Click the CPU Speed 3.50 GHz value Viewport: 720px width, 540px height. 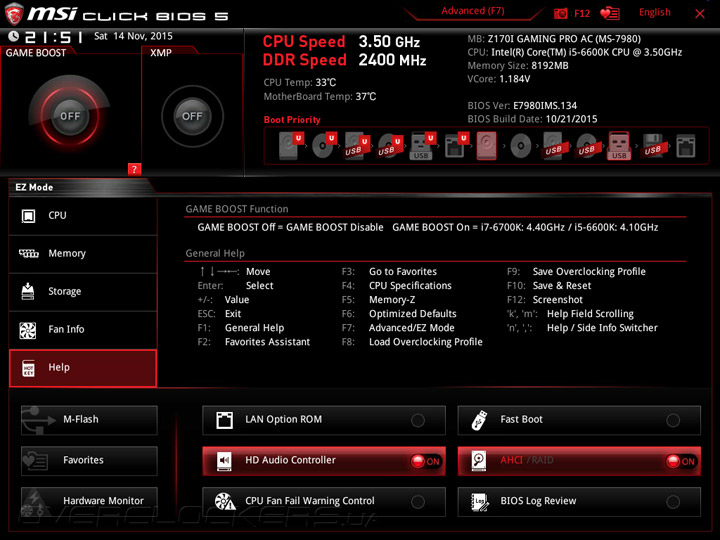point(389,42)
